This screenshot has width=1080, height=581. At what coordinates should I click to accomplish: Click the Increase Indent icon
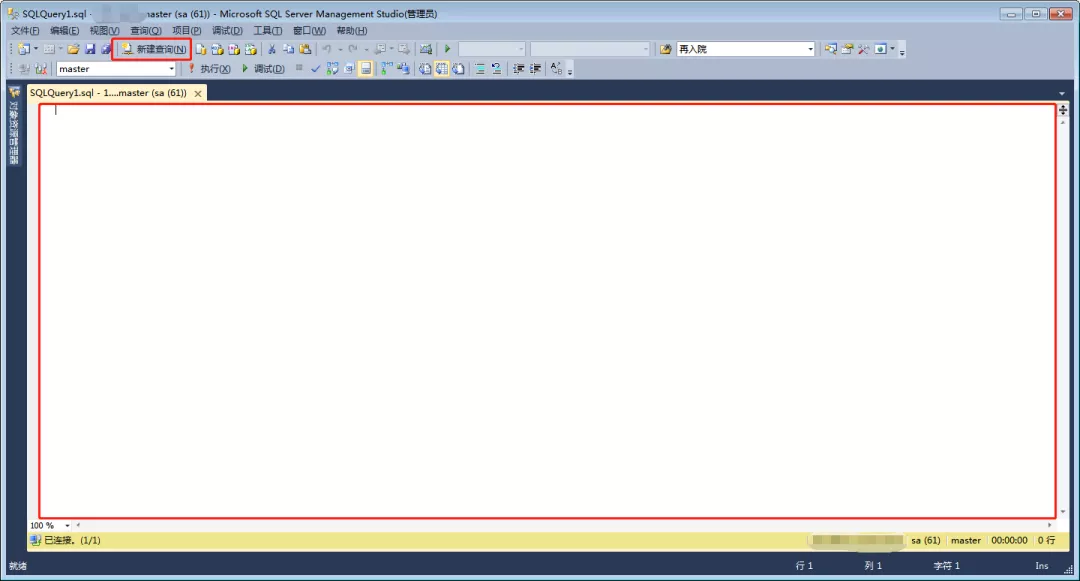tap(535, 69)
